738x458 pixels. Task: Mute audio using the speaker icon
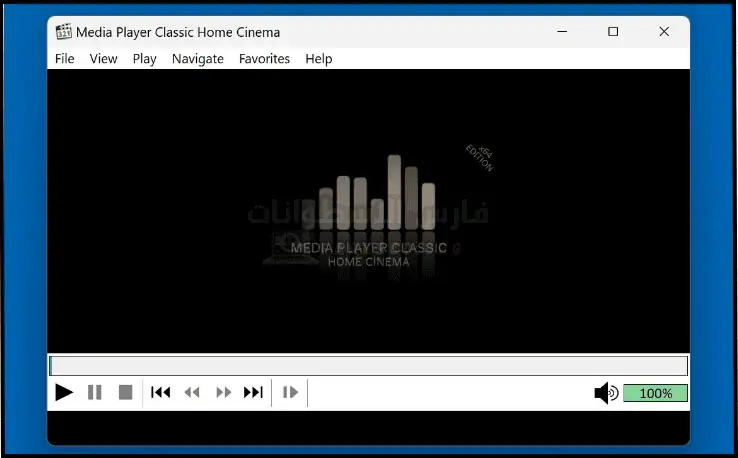[x=606, y=393]
